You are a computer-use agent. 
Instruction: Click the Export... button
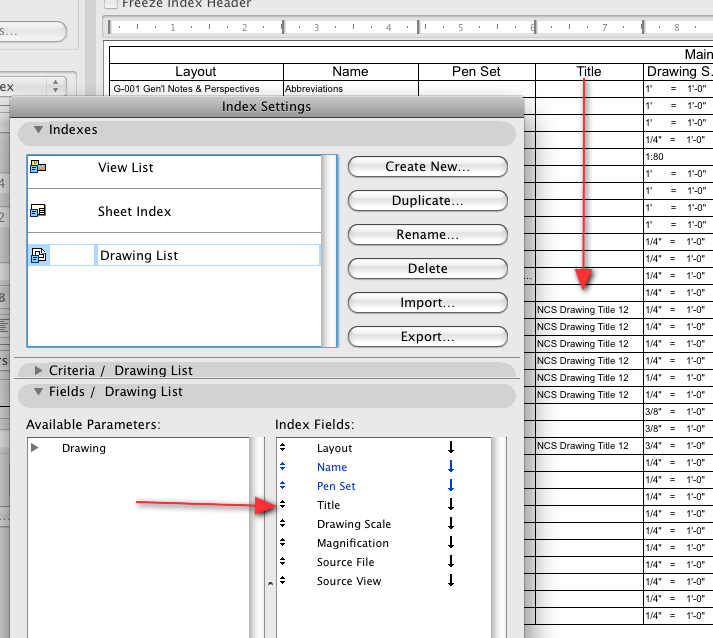tap(427, 337)
